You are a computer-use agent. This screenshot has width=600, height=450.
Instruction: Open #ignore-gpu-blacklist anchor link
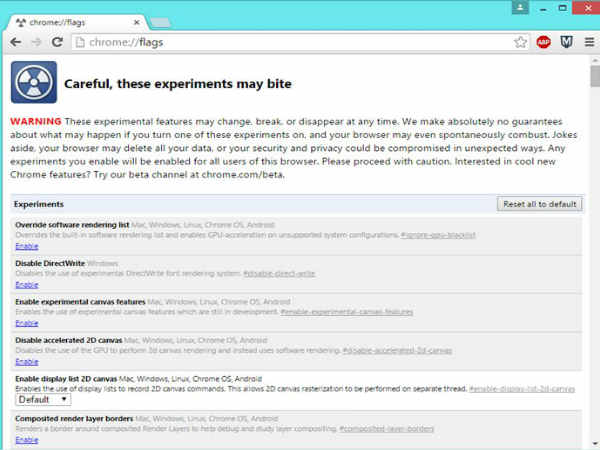pos(438,235)
